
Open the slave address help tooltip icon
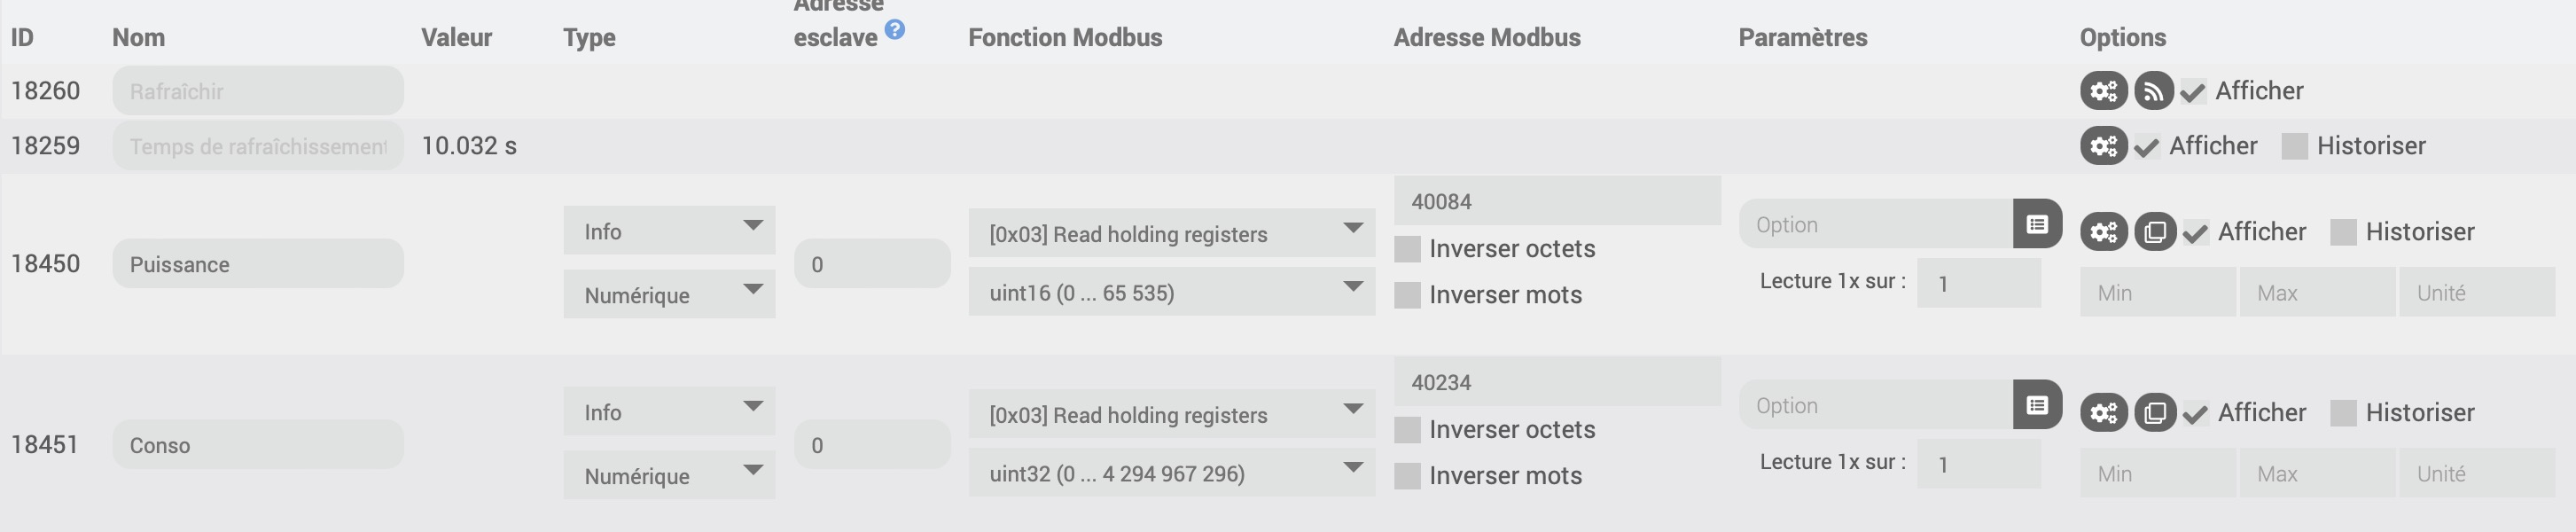[895, 30]
